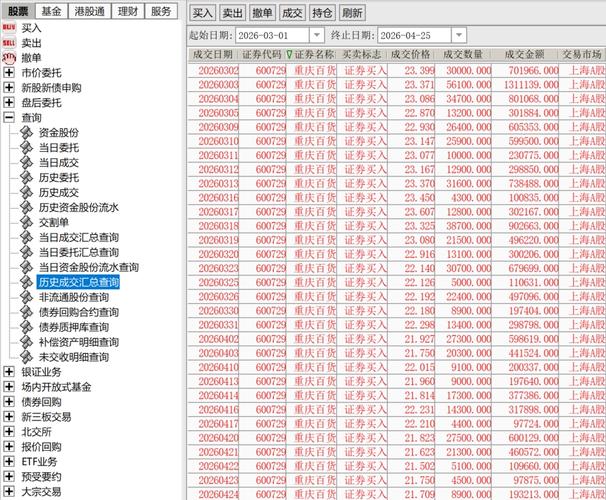Click the icon next to 非流通股份查询
606x500 pixels.
coord(26,297)
